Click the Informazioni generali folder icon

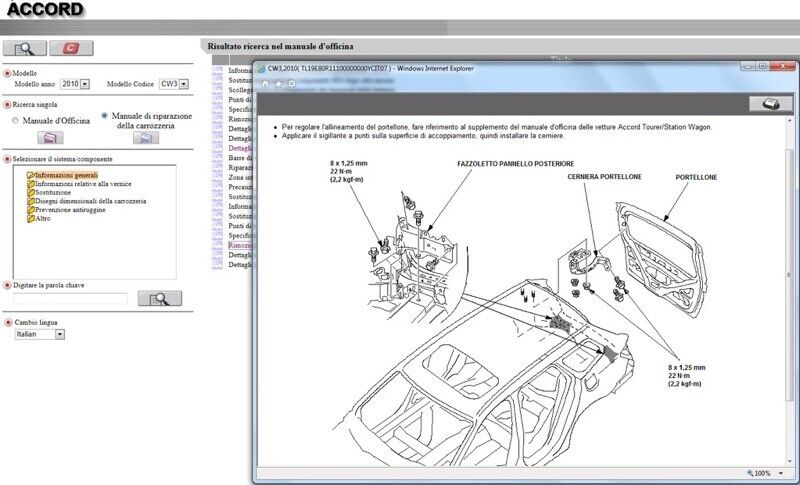tap(31, 175)
